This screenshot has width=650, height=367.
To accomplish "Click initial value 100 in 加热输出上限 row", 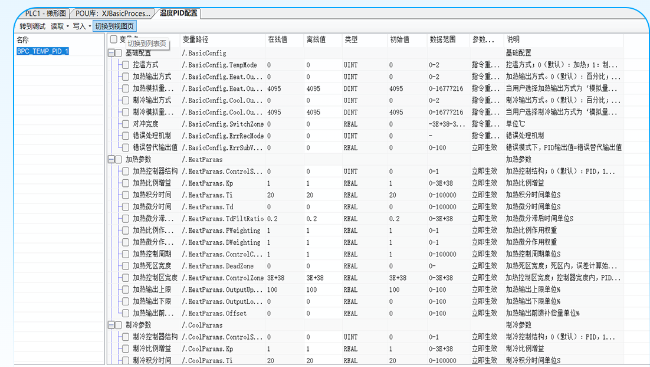I will tap(394, 289).
